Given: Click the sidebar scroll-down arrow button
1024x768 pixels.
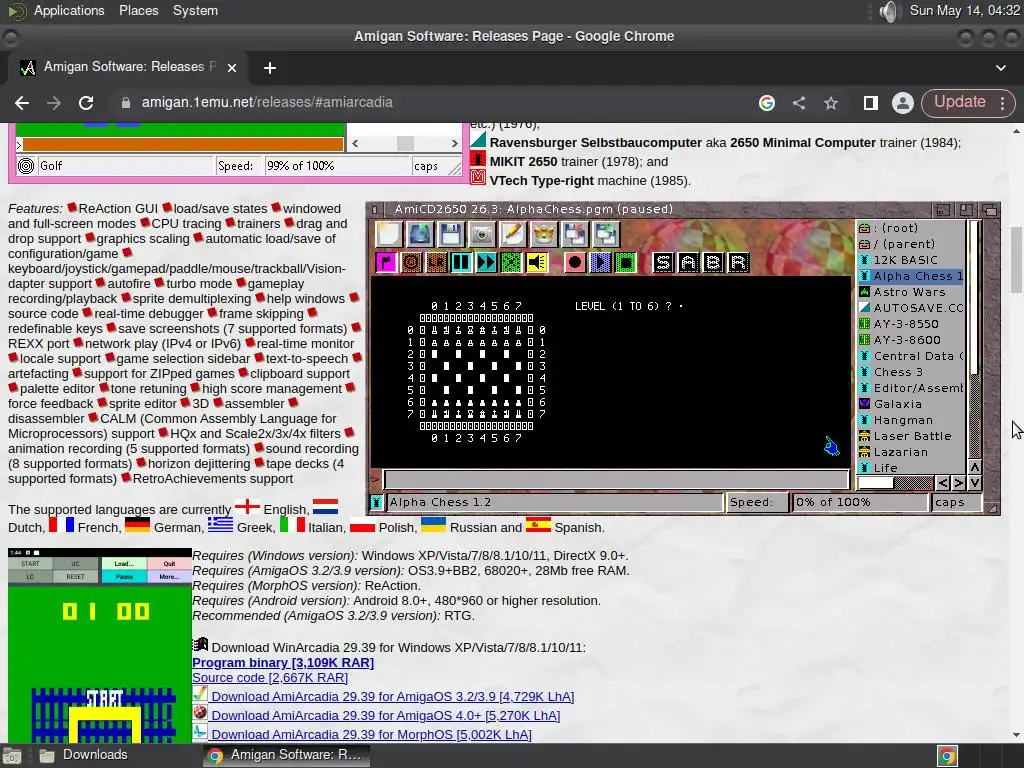Looking at the screenshot, I should point(974,483).
